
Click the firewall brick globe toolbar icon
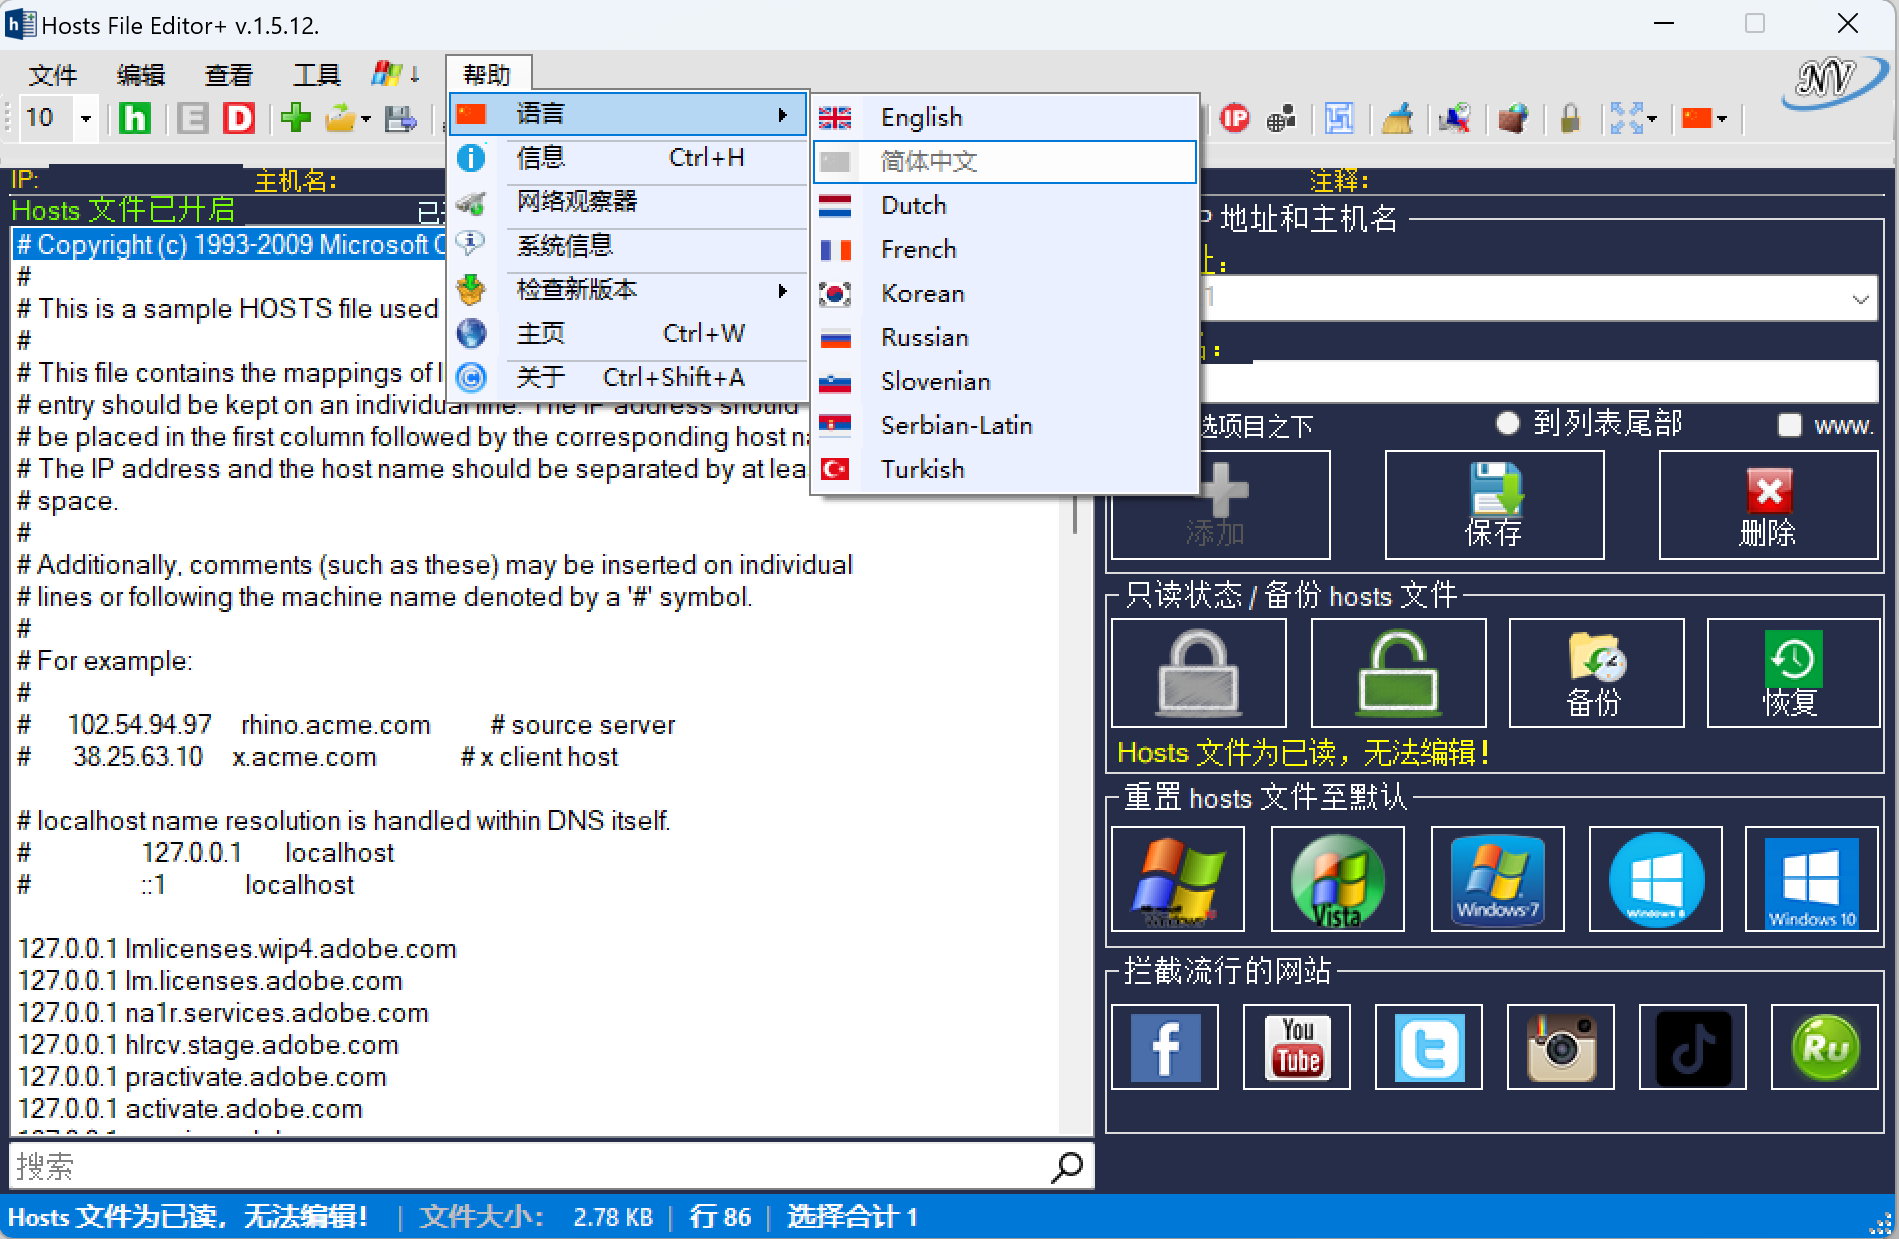pos(1513,118)
